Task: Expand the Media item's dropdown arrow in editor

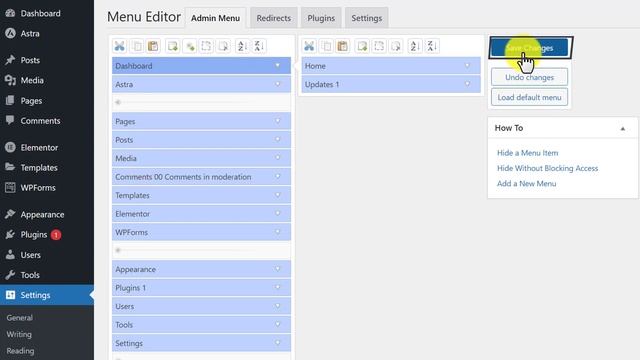Action: tap(278, 158)
